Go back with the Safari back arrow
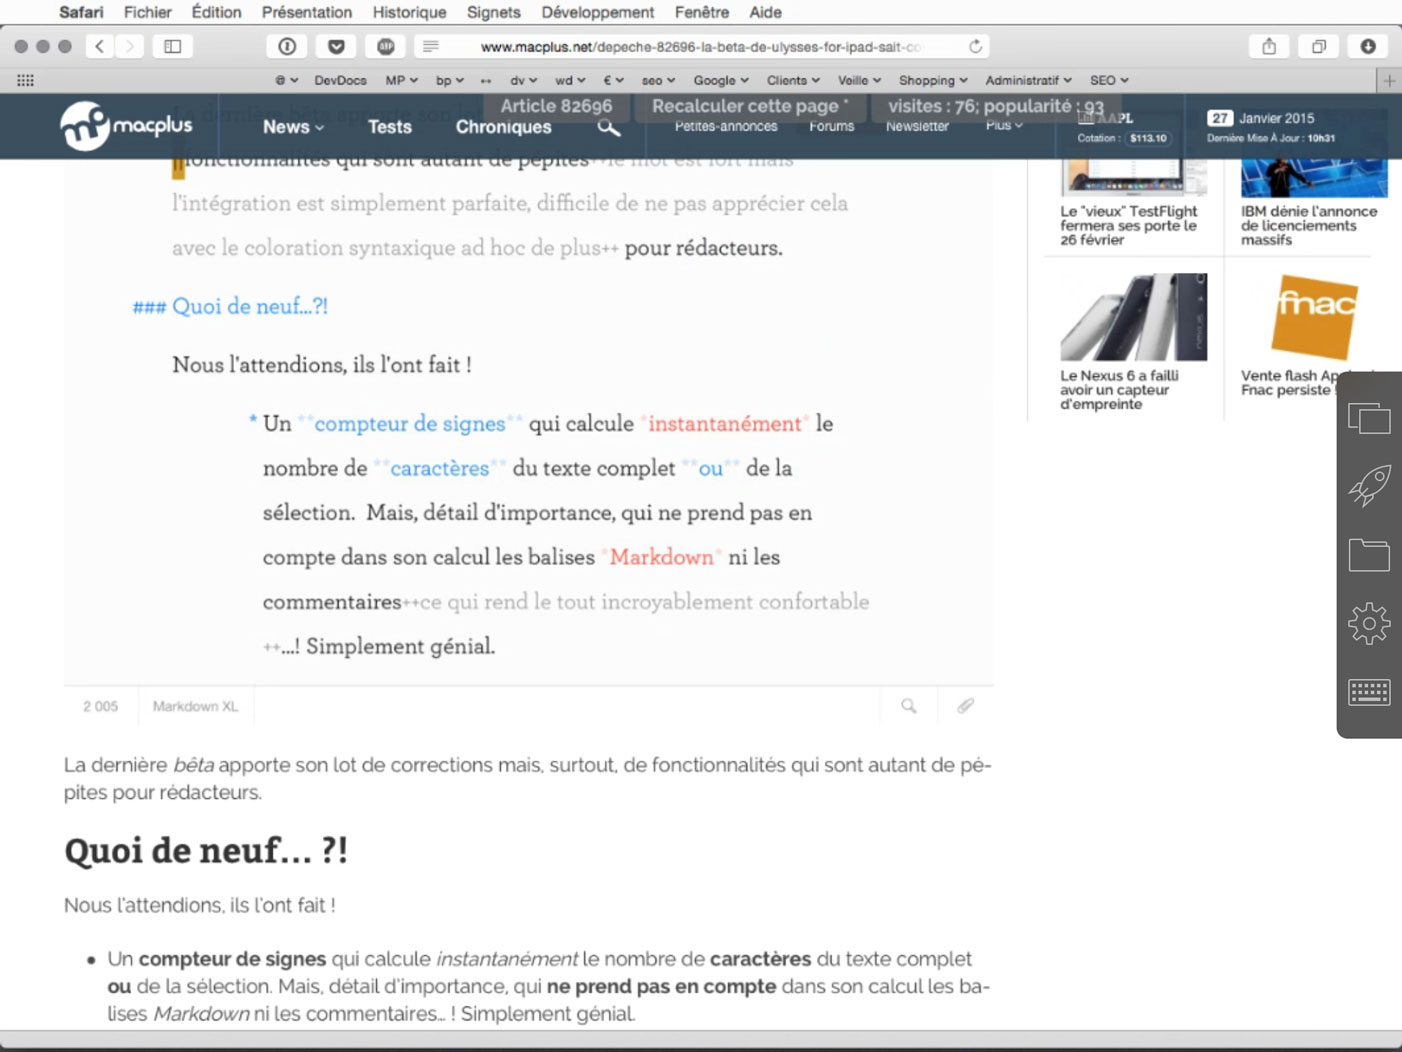 pos(99,46)
